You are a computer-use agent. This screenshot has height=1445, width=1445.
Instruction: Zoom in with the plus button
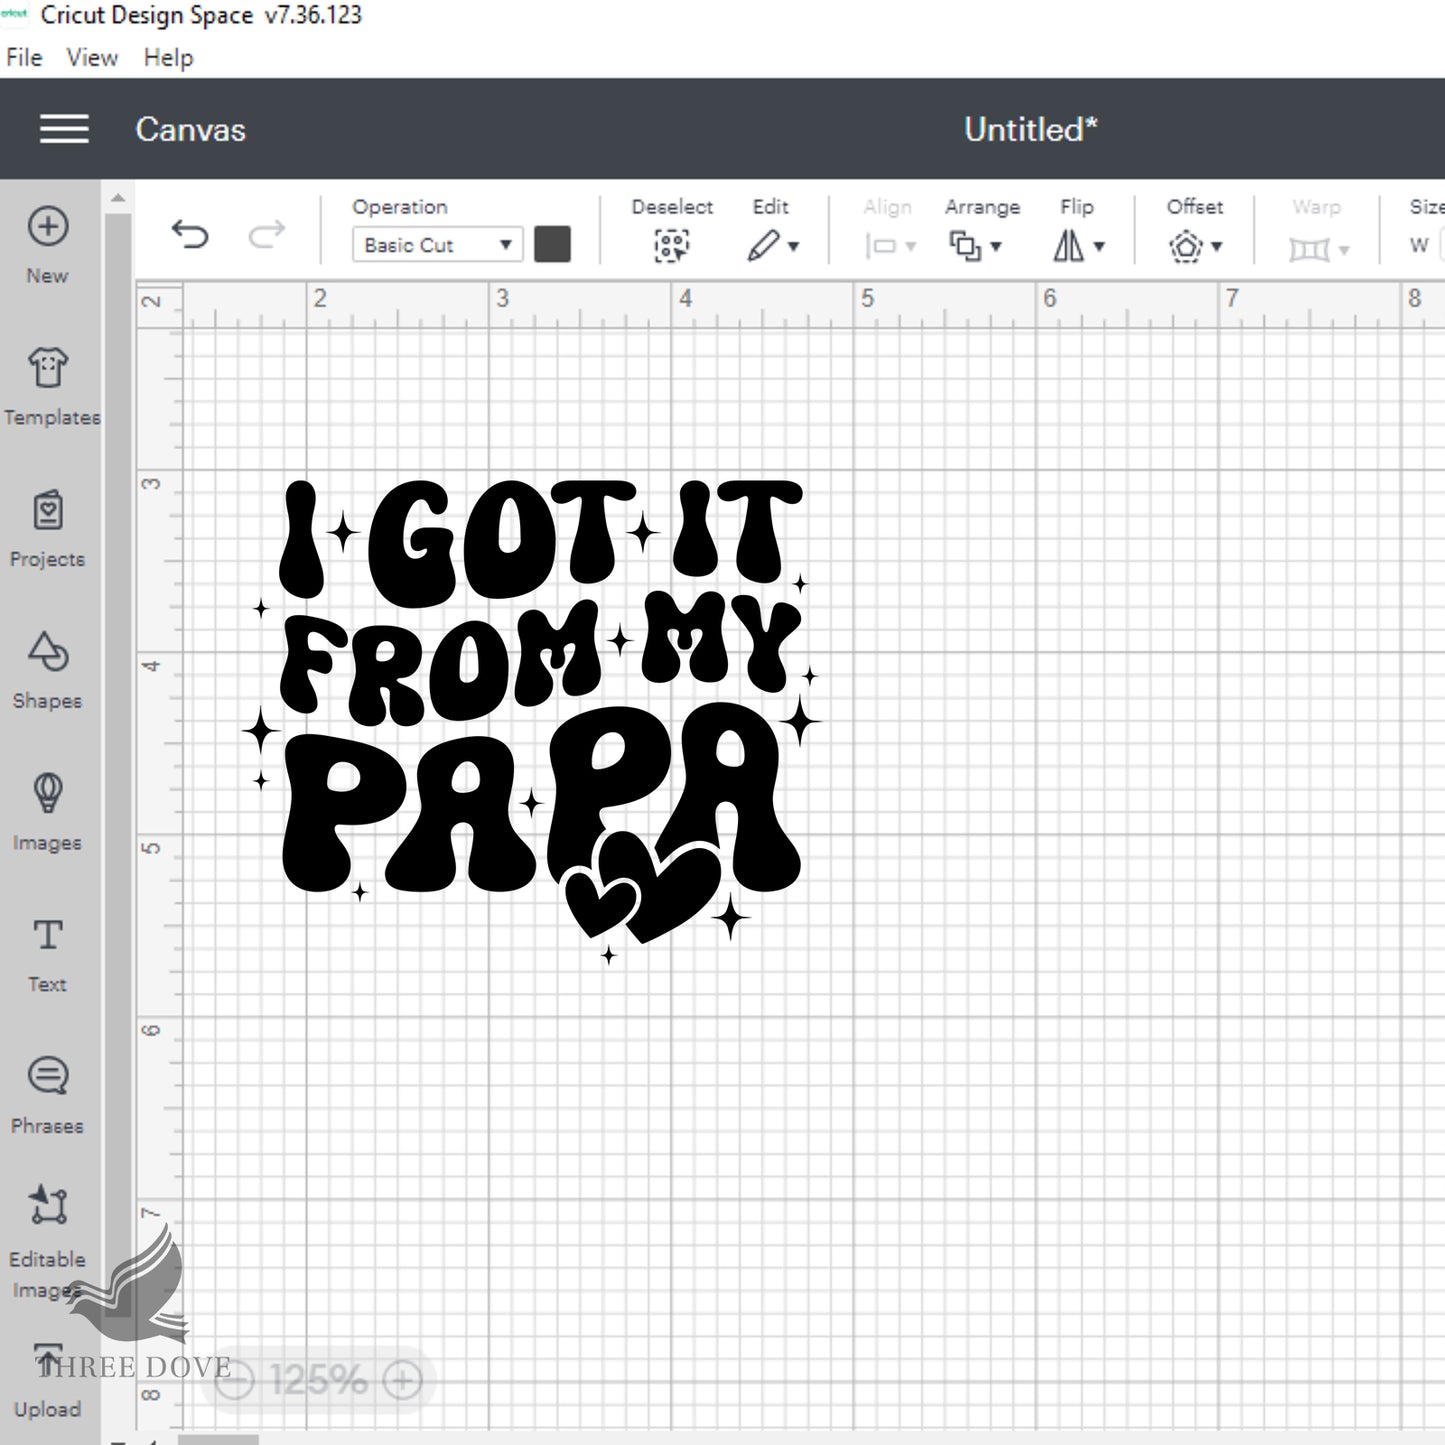click(x=403, y=1381)
